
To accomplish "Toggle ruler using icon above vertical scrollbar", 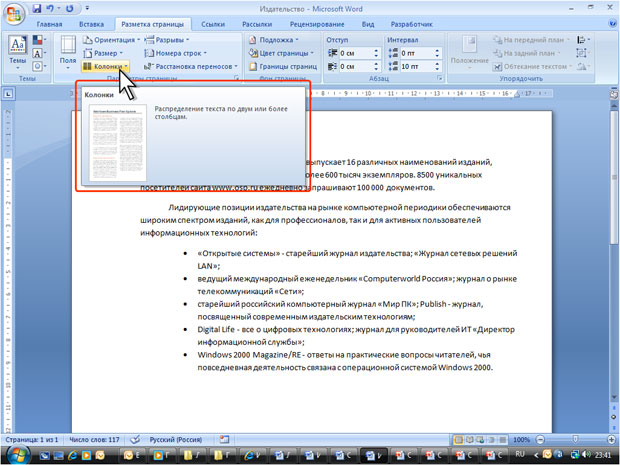I will point(614,94).
